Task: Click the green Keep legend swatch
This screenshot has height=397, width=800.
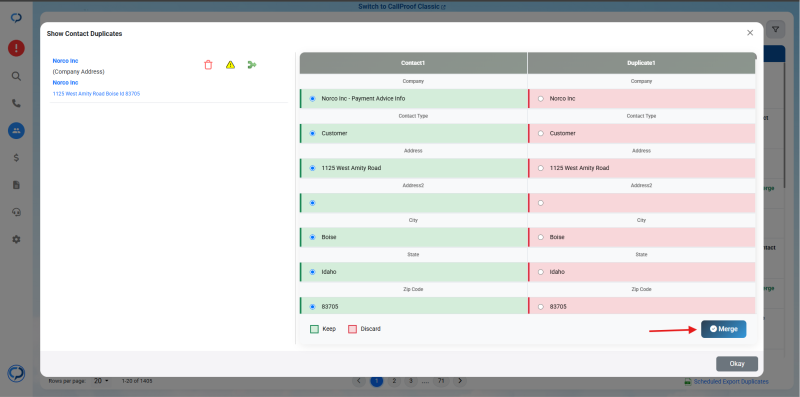Action: click(x=314, y=329)
